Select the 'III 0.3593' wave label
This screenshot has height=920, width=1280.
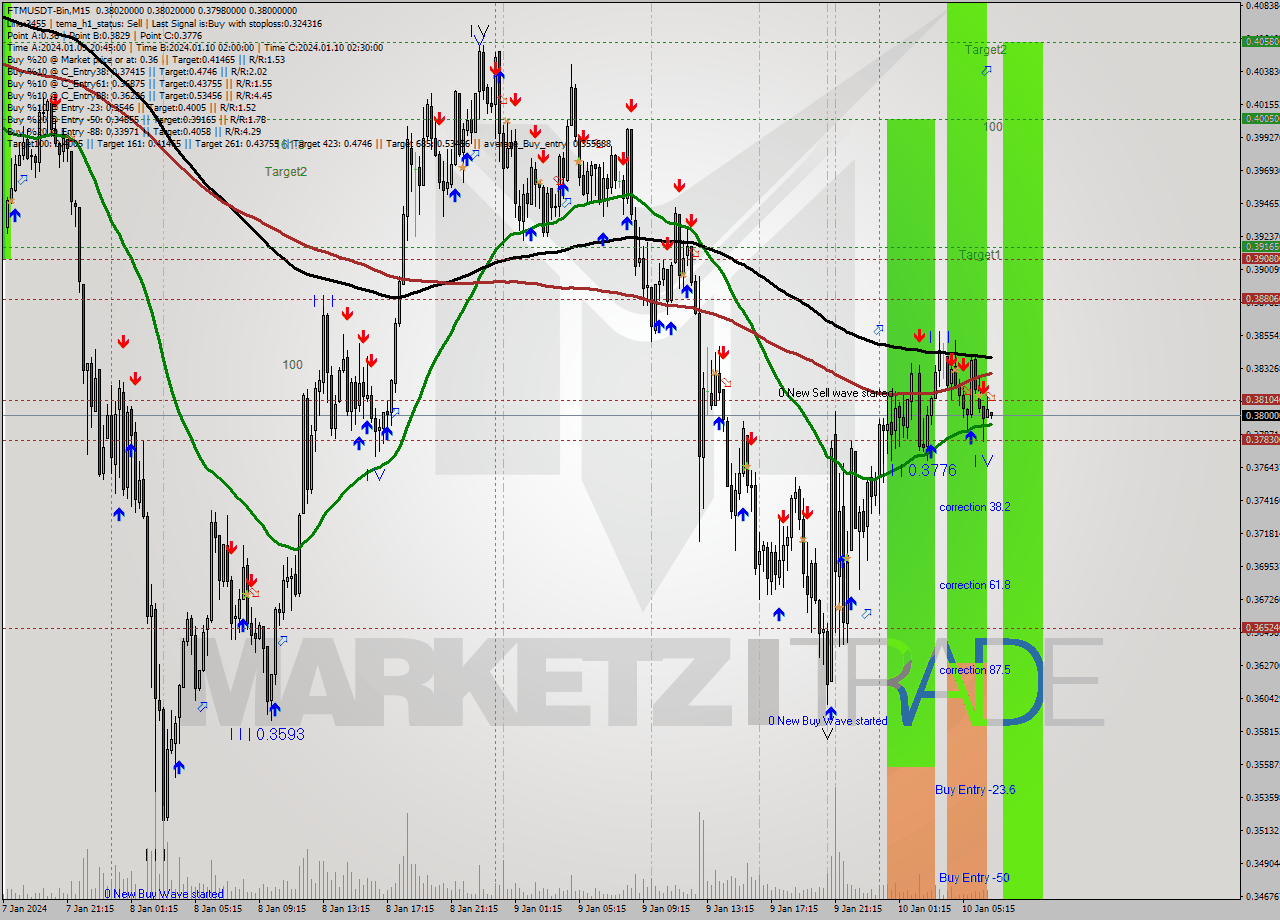click(267, 734)
